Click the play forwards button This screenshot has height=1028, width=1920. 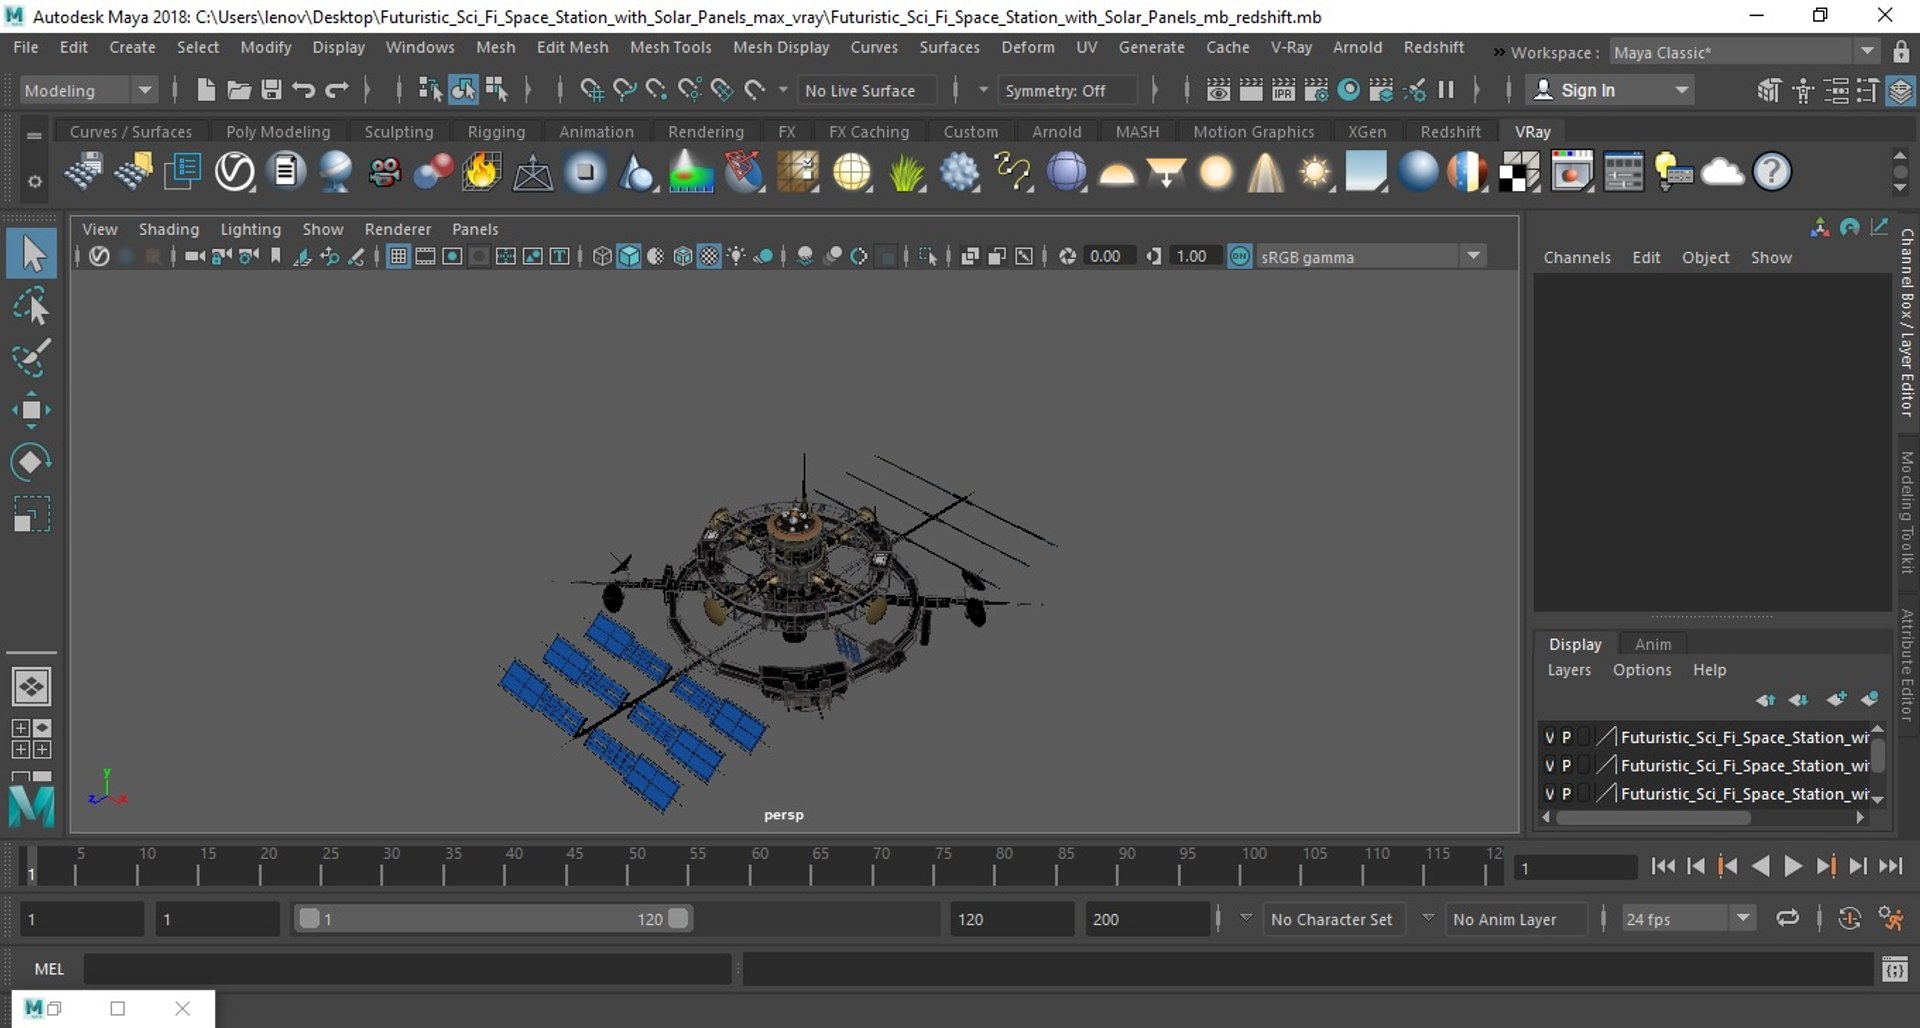pos(1793,866)
